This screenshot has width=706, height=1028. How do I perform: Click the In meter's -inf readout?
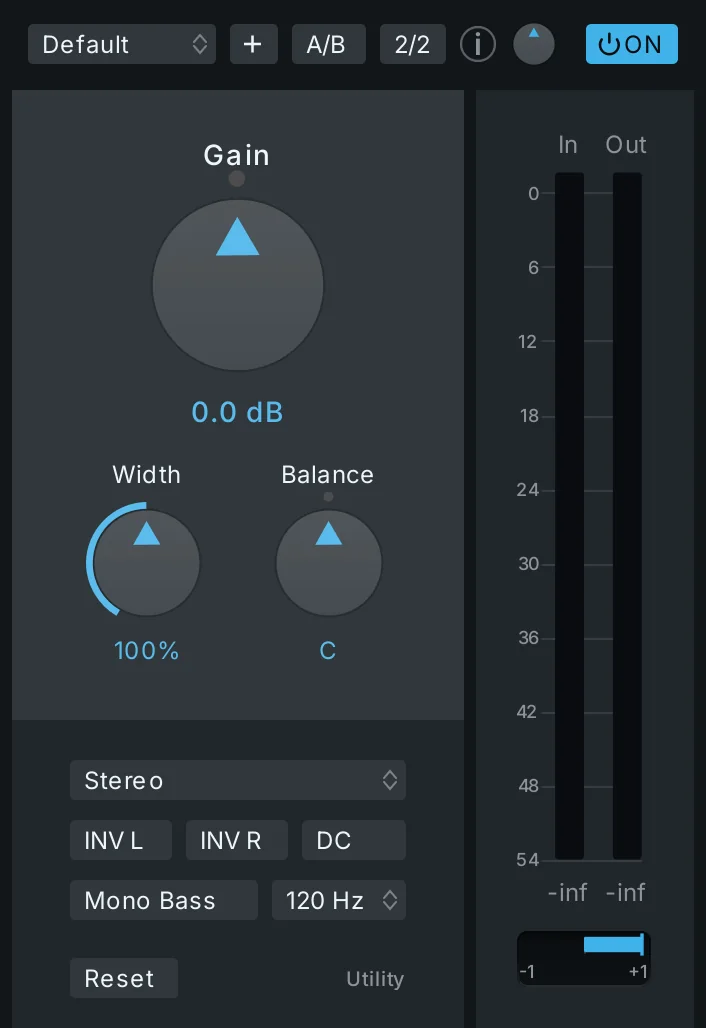[x=568, y=892]
